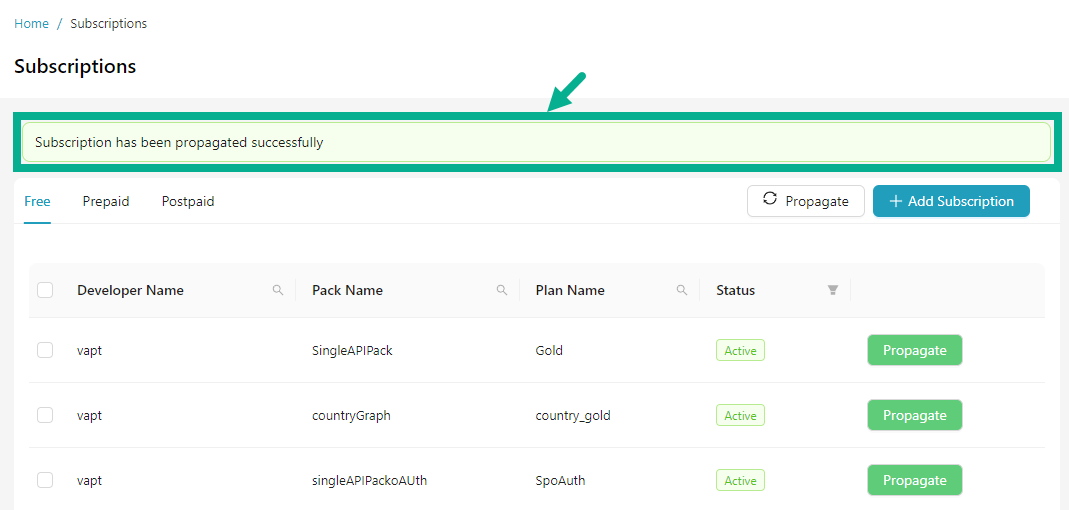Check the box for SingleAPIPack row
The width and height of the screenshot is (1069, 510).
[45, 350]
